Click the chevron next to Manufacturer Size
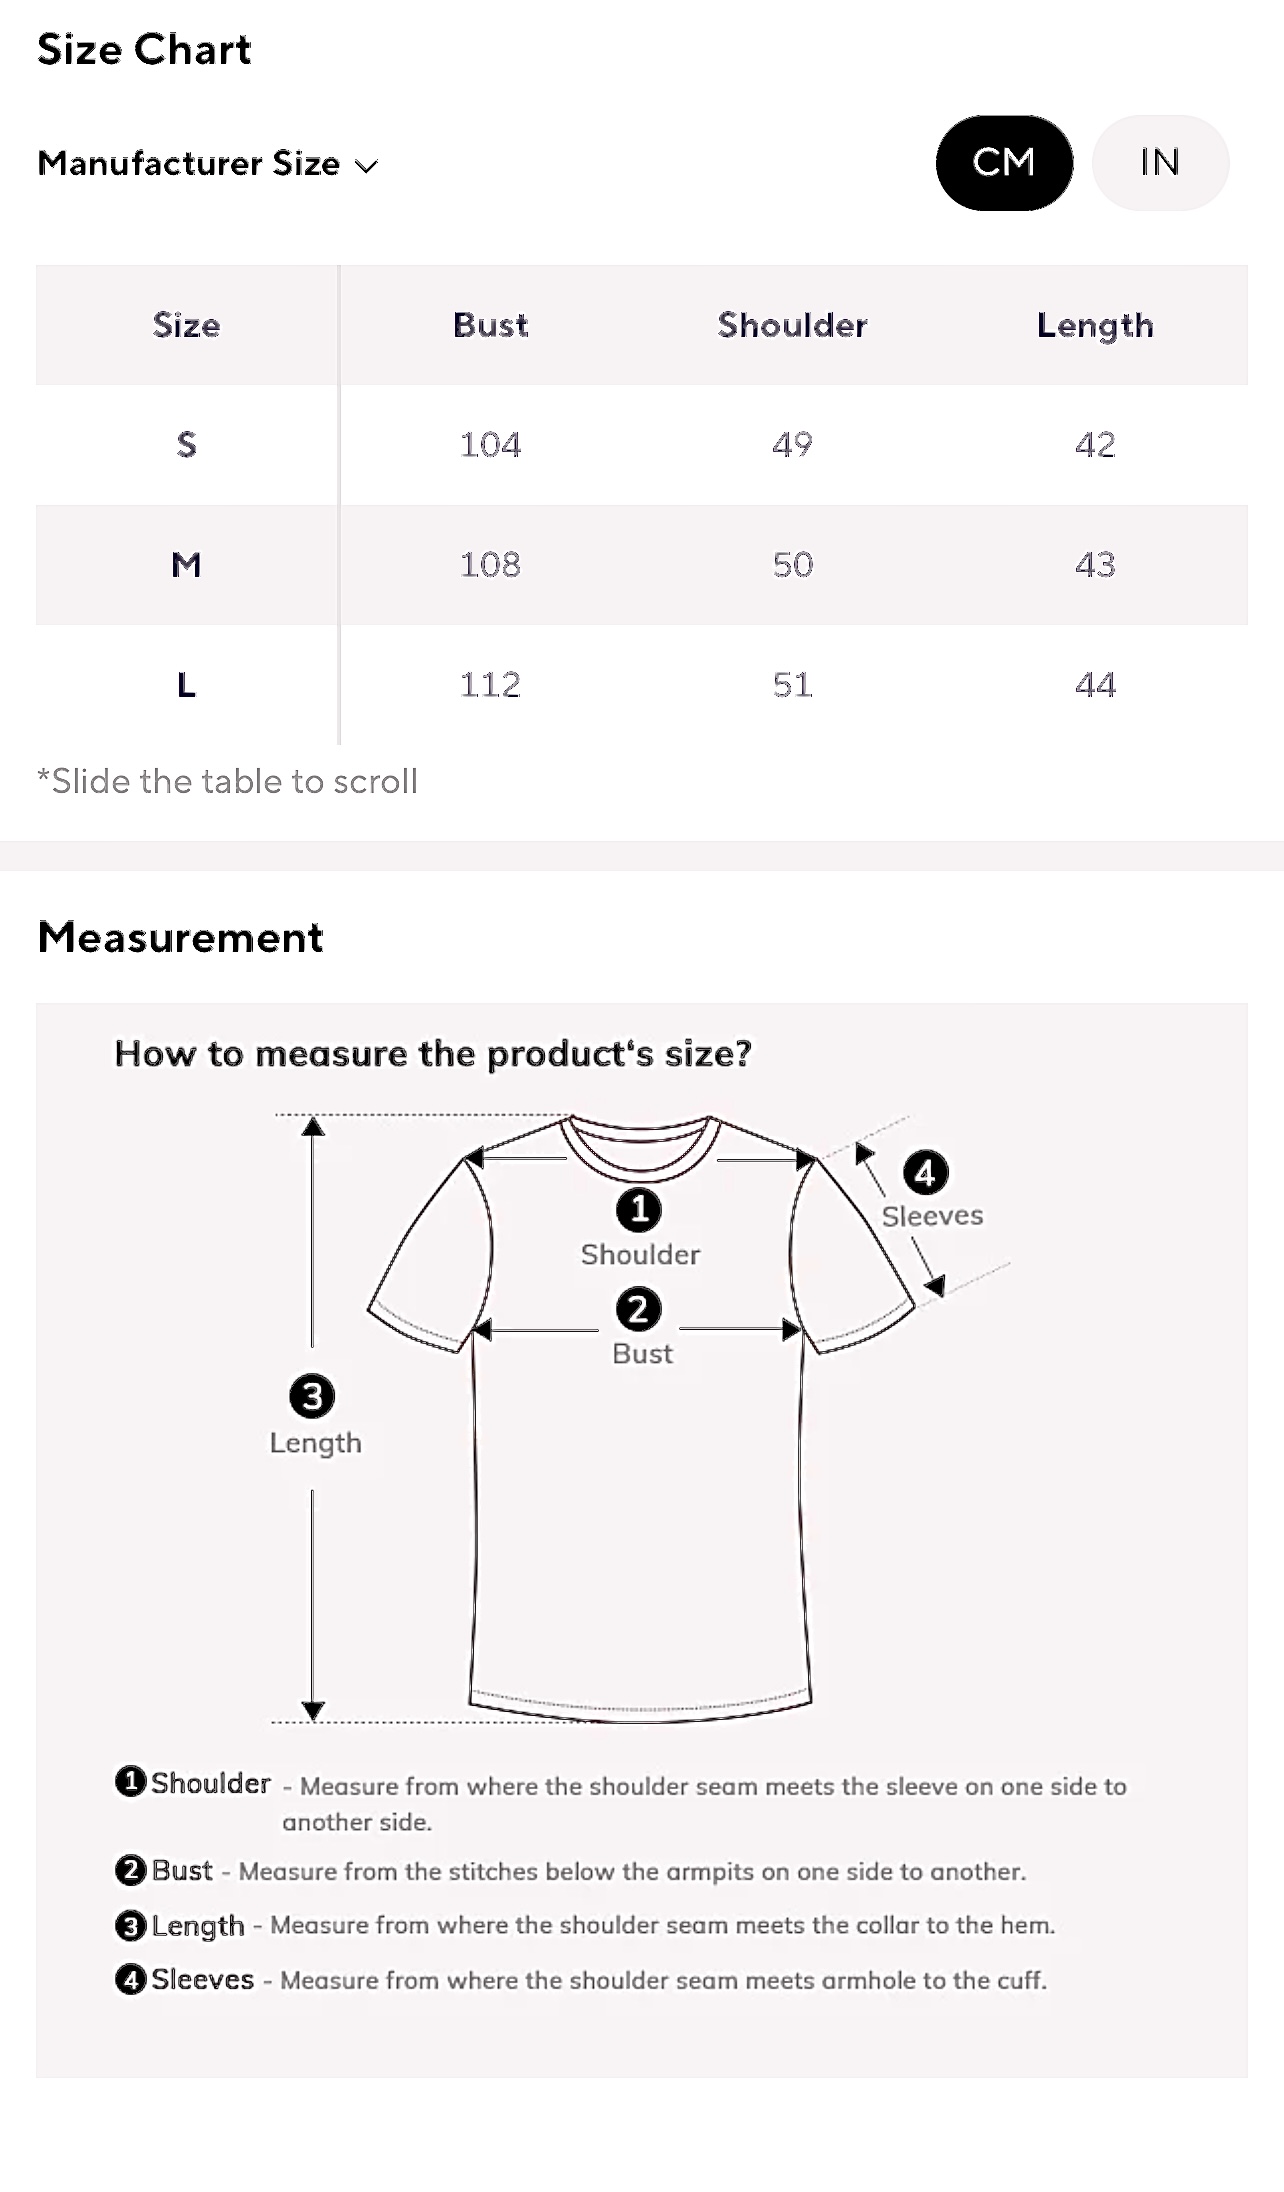This screenshot has height=2192, width=1284. tap(367, 166)
